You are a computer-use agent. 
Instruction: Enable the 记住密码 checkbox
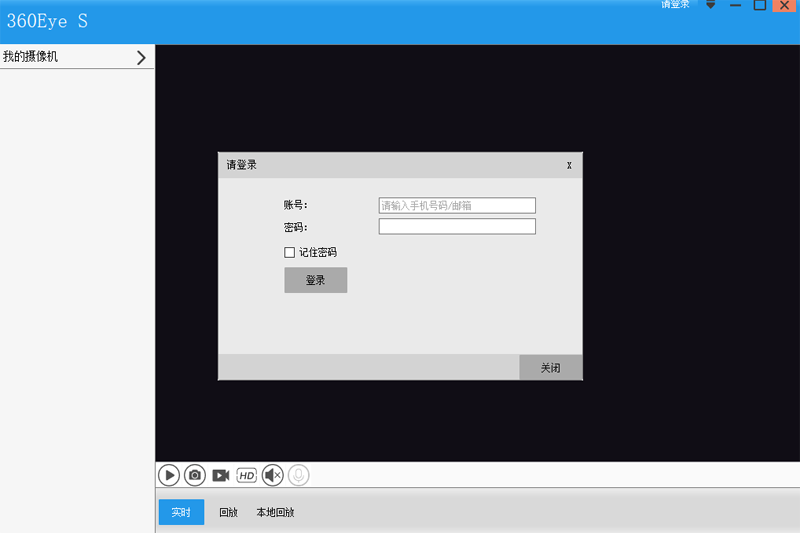(x=289, y=252)
